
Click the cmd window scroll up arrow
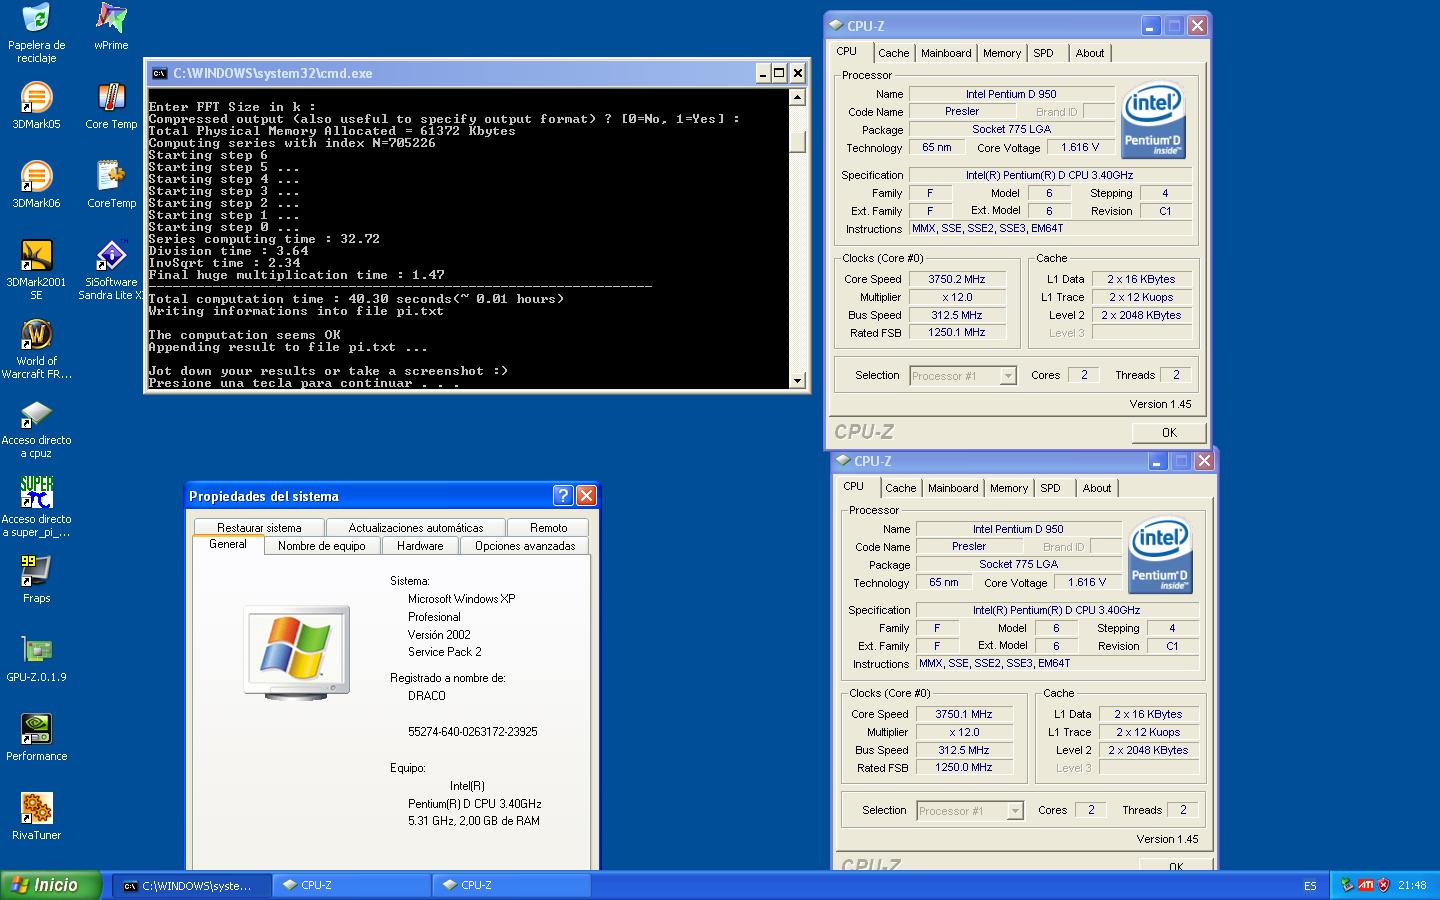[797, 98]
